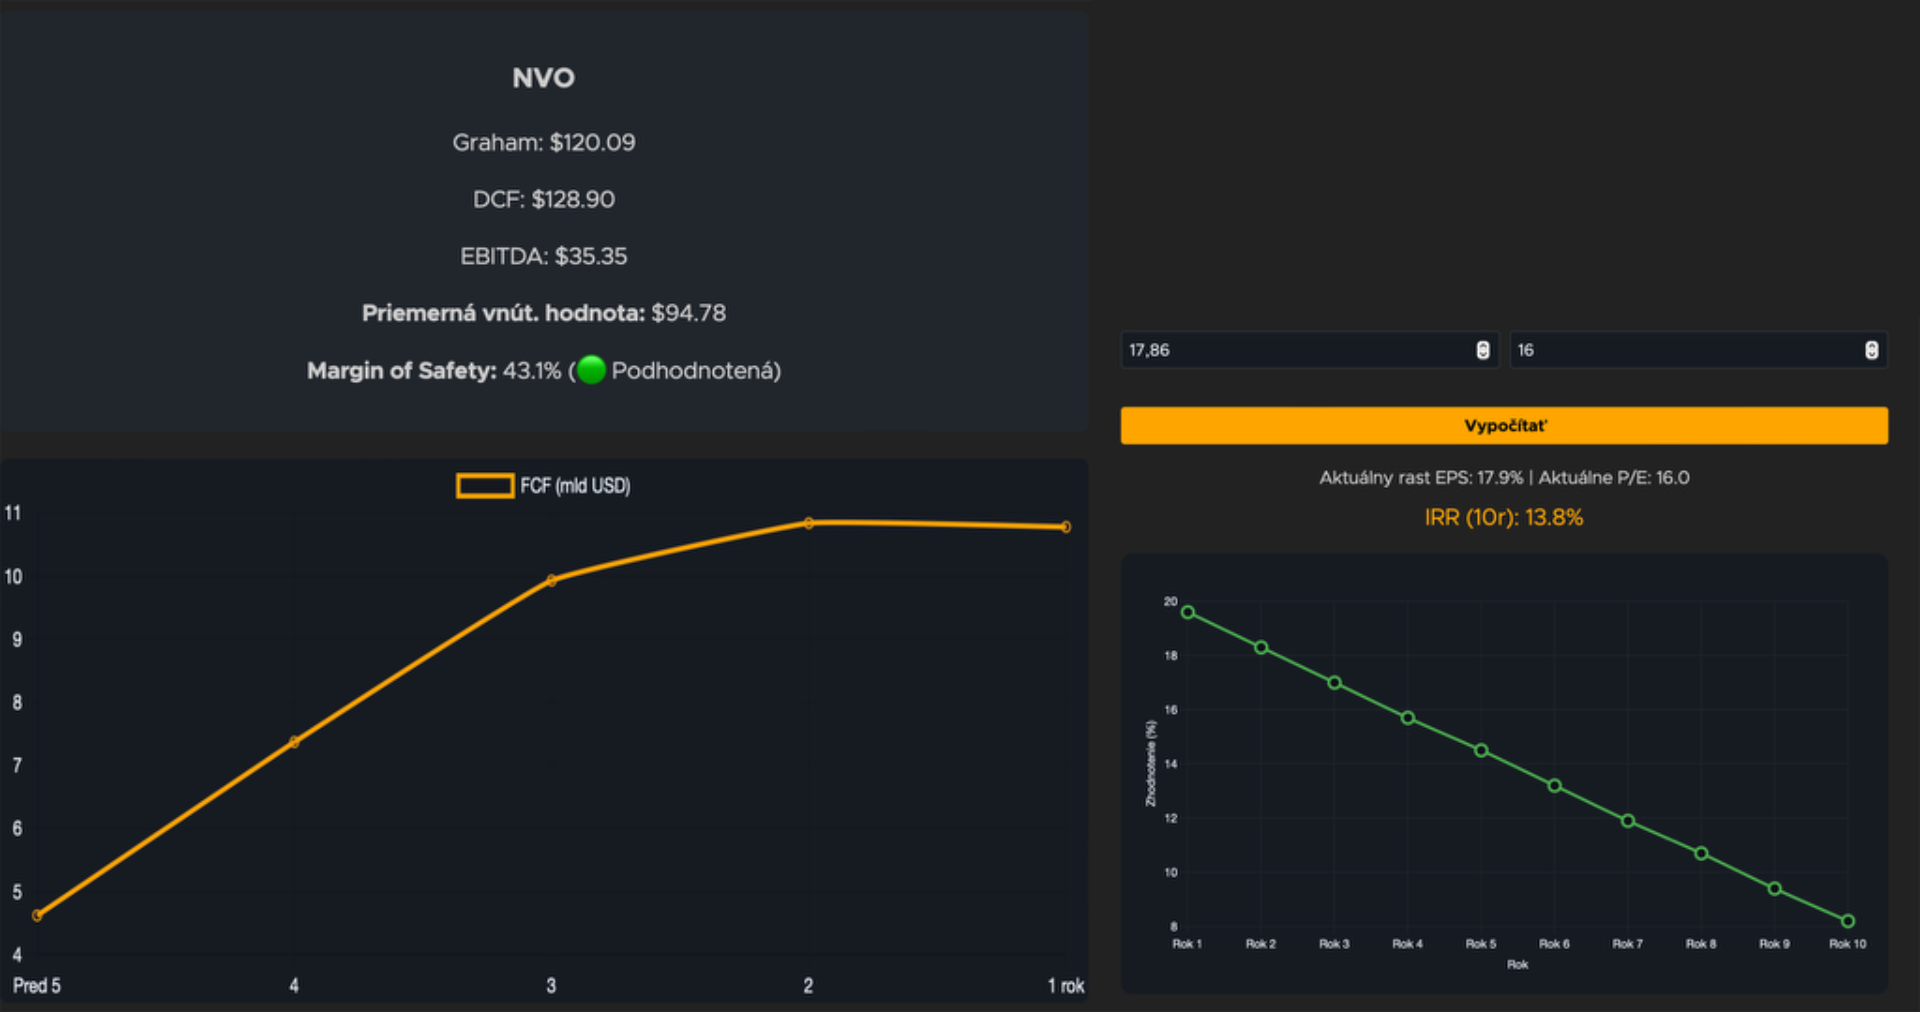Click the FCF (mld USD) legend label

click(575, 486)
